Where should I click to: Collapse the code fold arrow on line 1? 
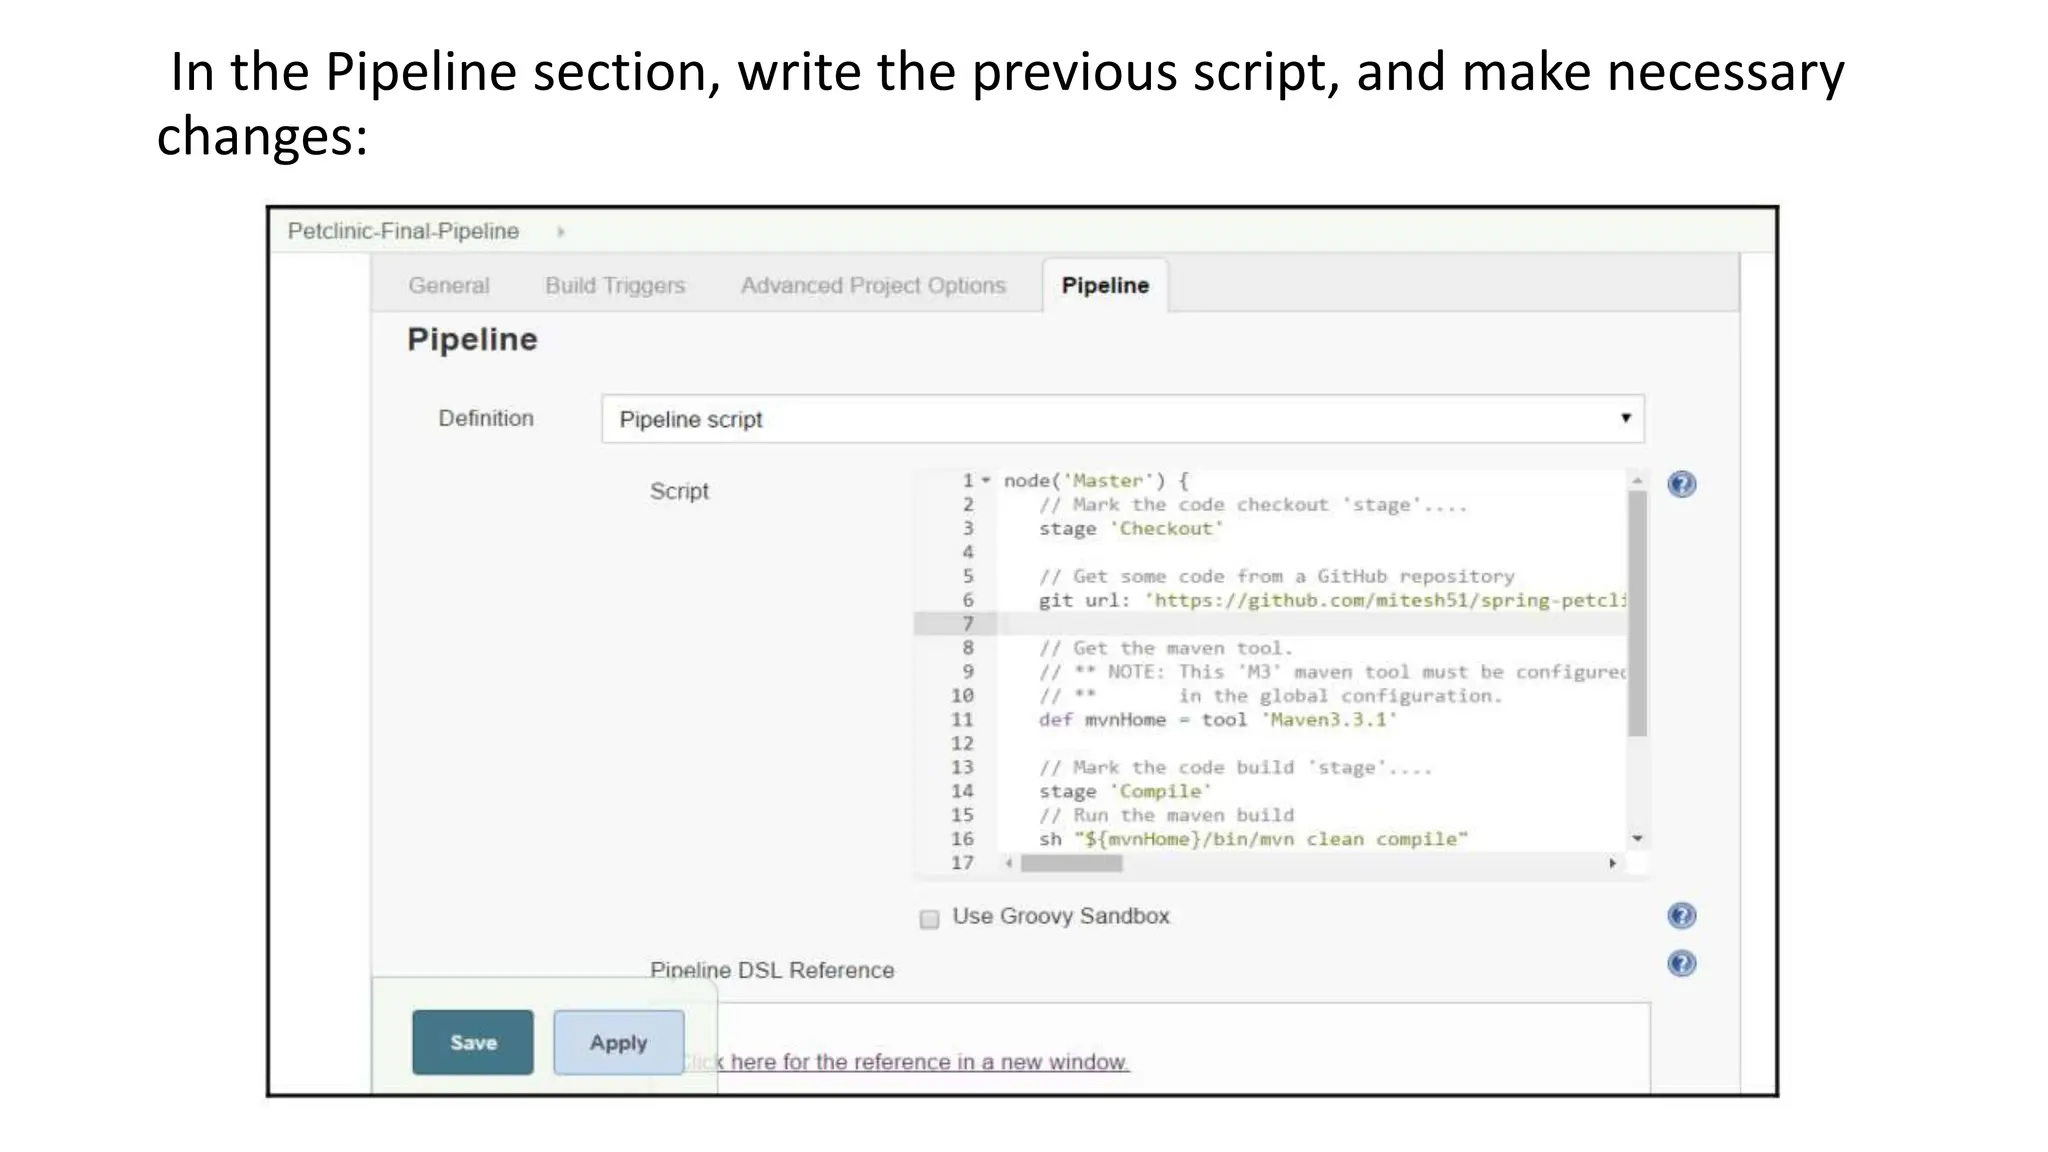tap(986, 480)
